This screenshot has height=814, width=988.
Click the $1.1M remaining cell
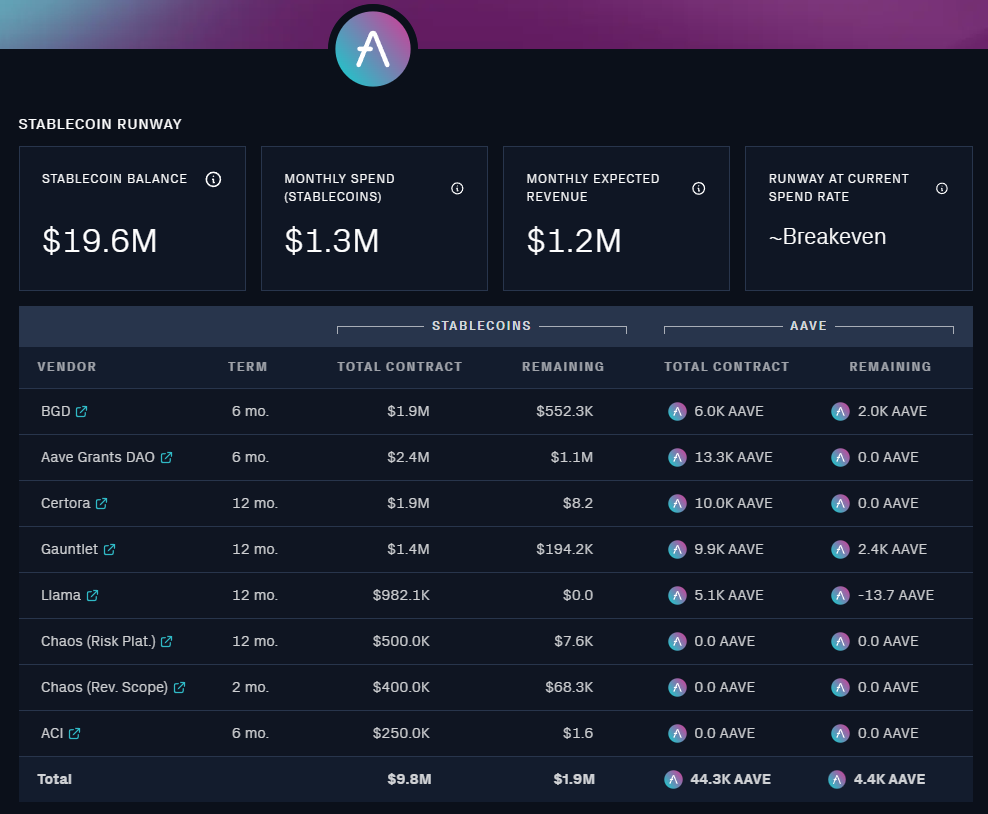click(572, 457)
